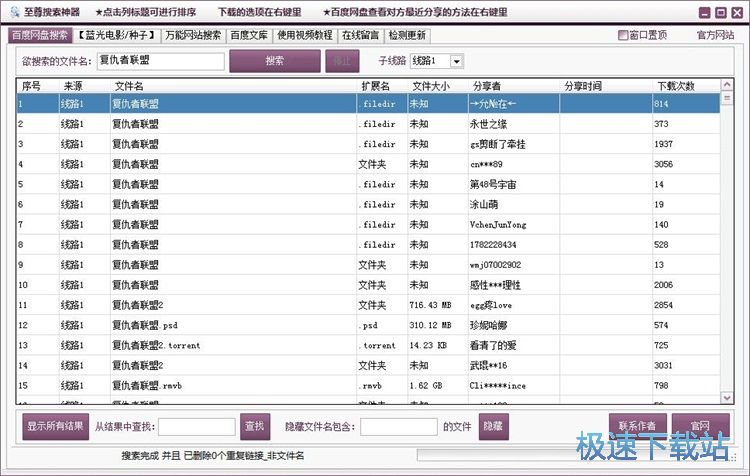Open the 【蓝光电影/种子】 tab
The image size is (750, 476).
point(117,35)
